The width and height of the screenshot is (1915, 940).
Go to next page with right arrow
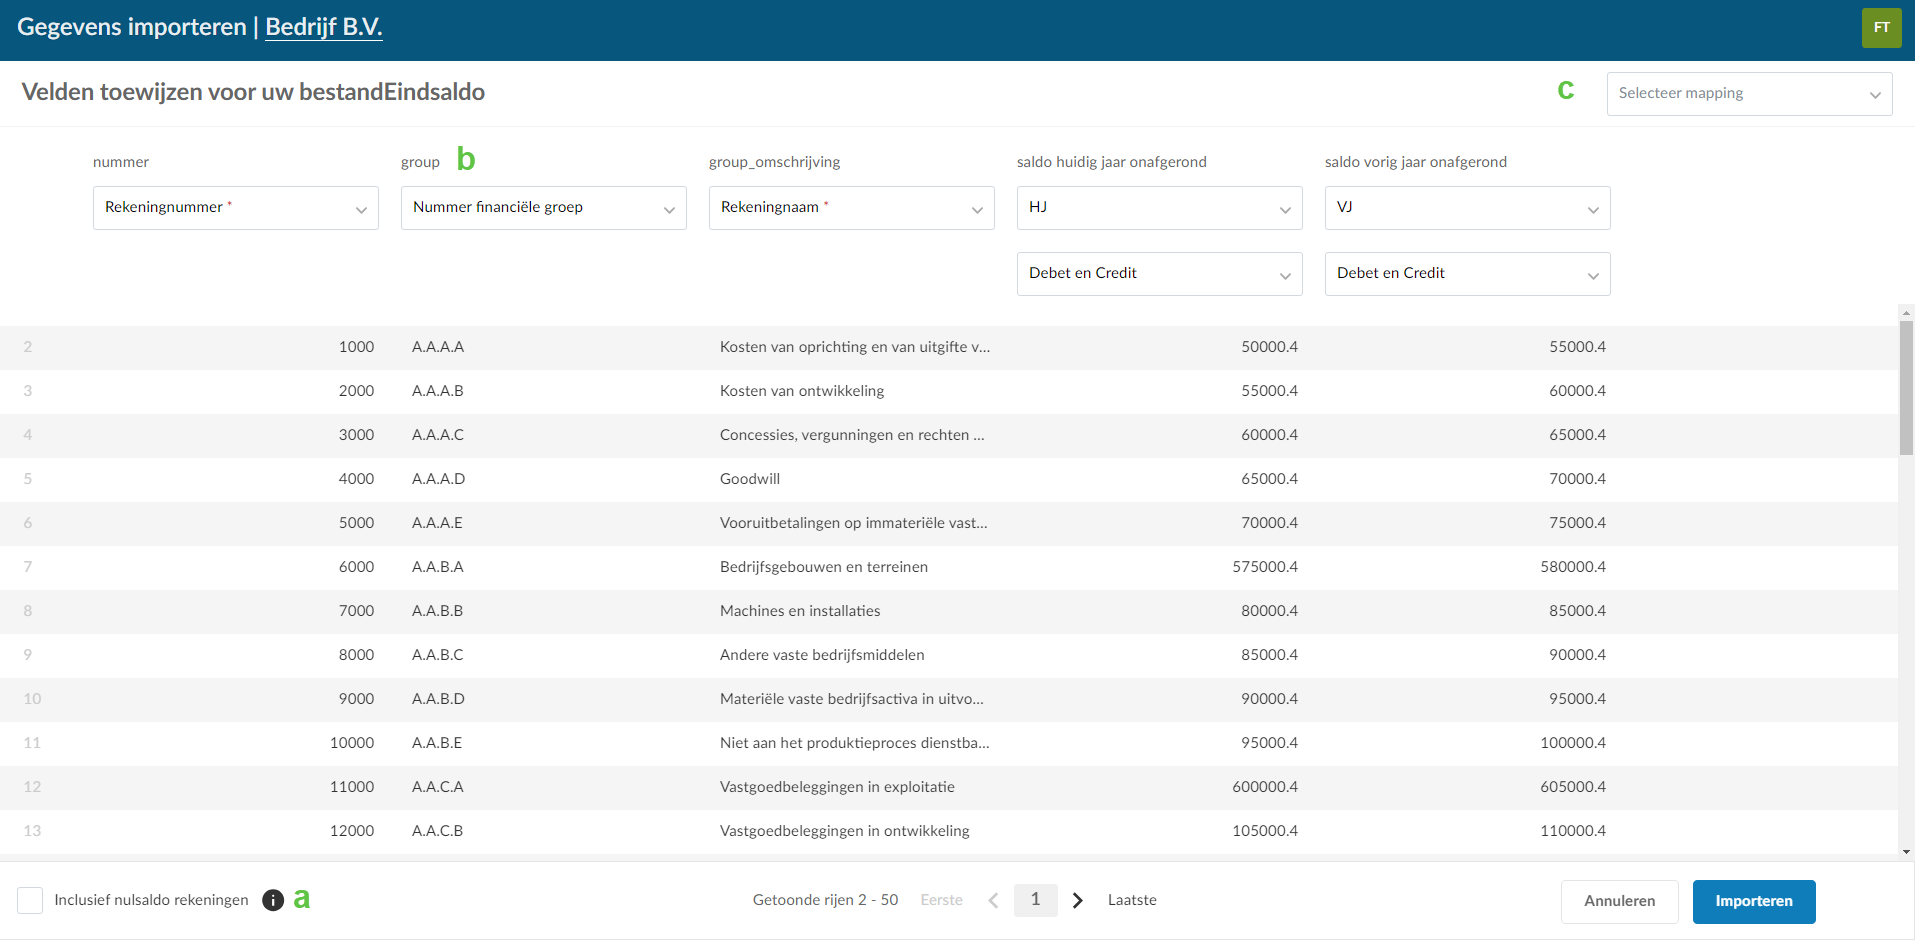point(1077,900)
